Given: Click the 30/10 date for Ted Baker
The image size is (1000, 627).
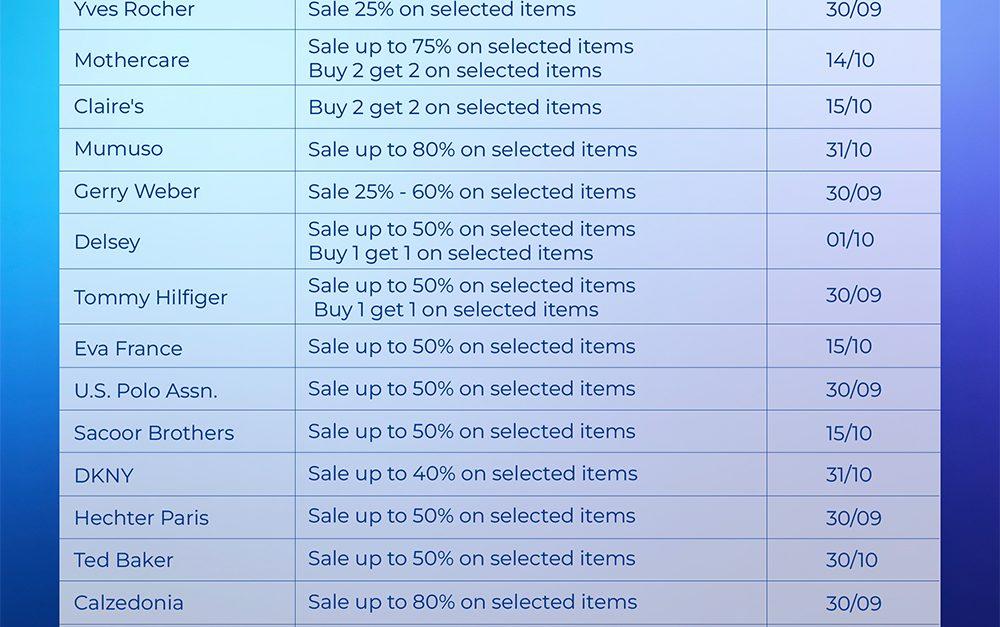Looking at the screenshot, I should (x=852, y=560).
